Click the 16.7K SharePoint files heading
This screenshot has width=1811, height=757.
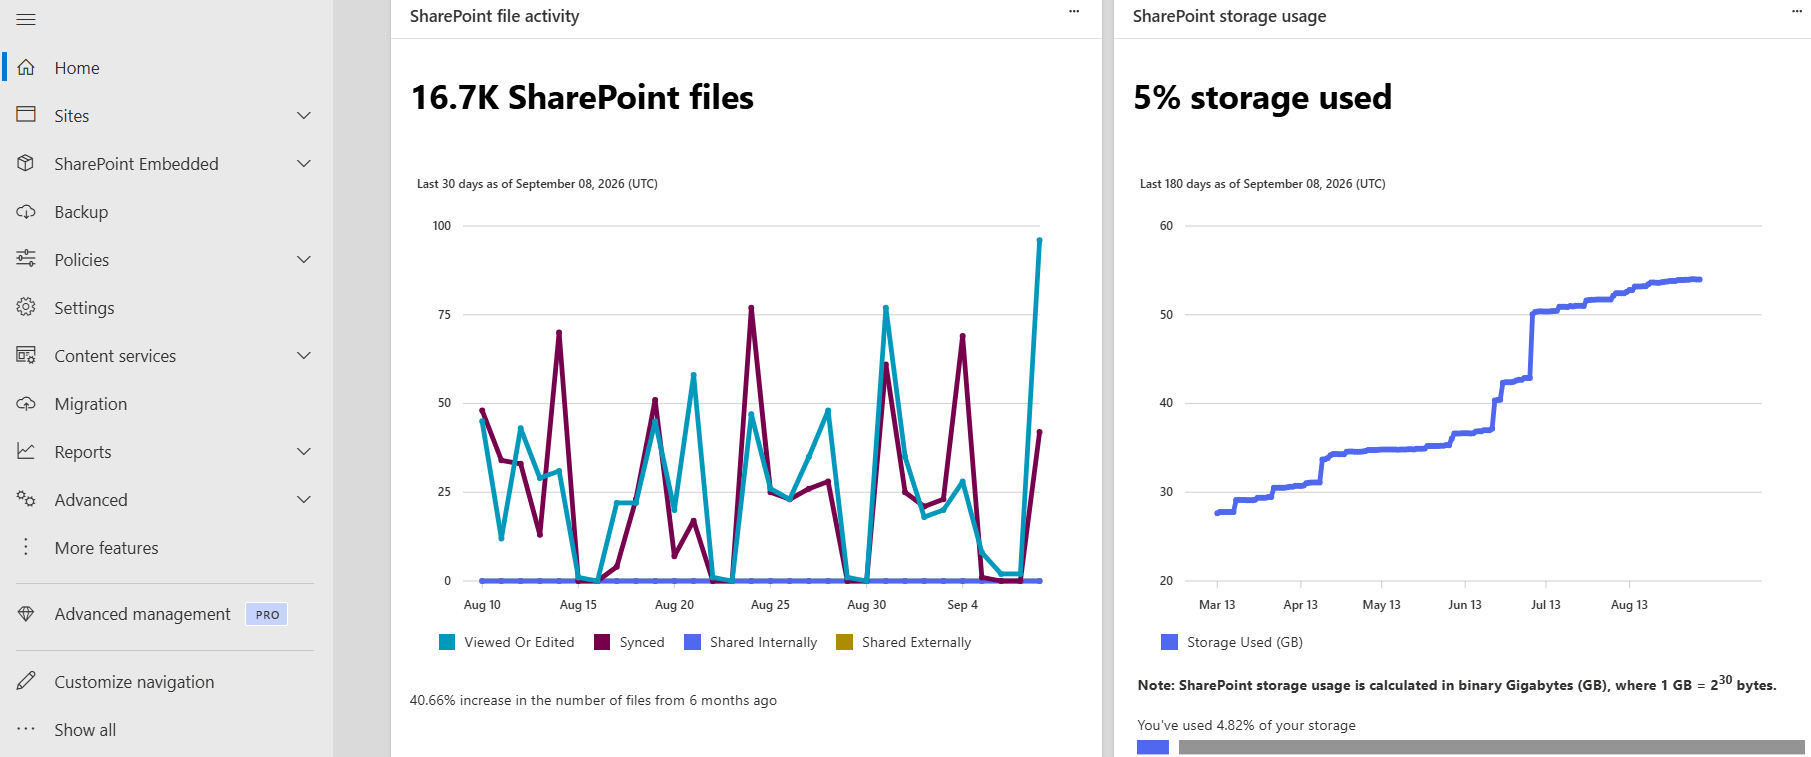582,98
